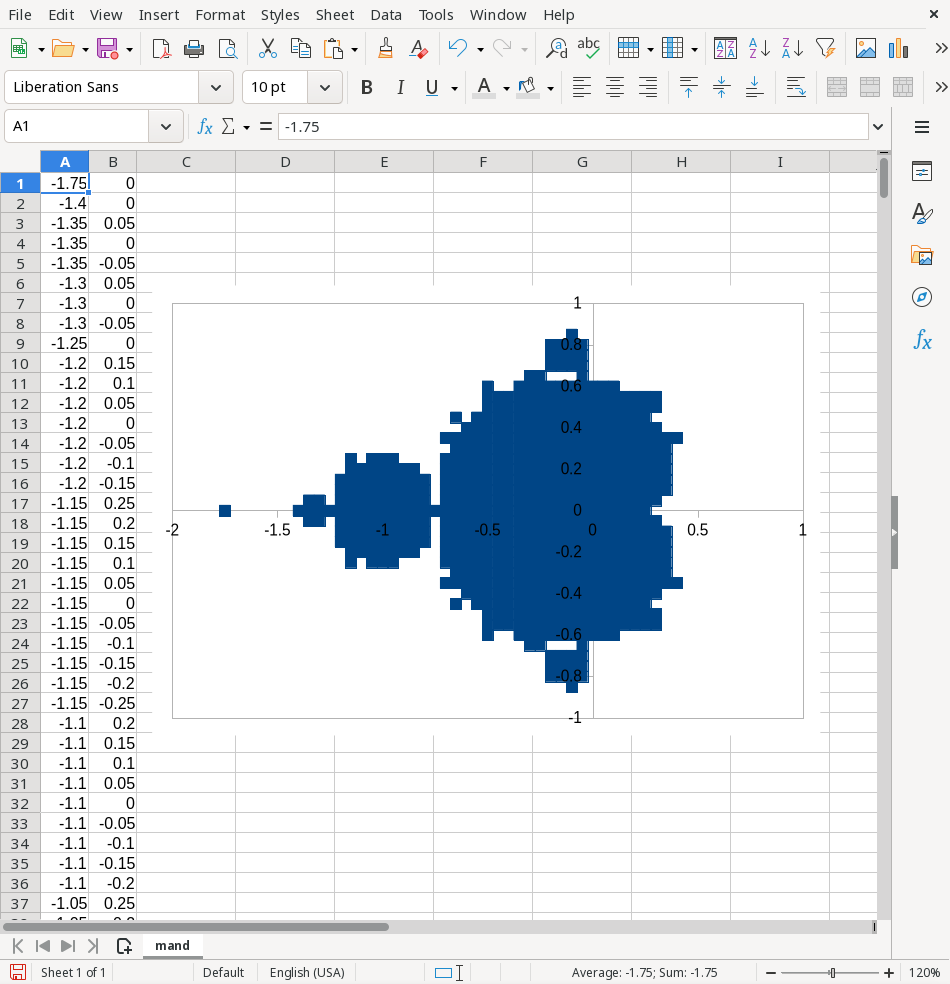Screen dimensions: 950x984
Task: Open the Insert menu
Action: (x=159, y=15)
